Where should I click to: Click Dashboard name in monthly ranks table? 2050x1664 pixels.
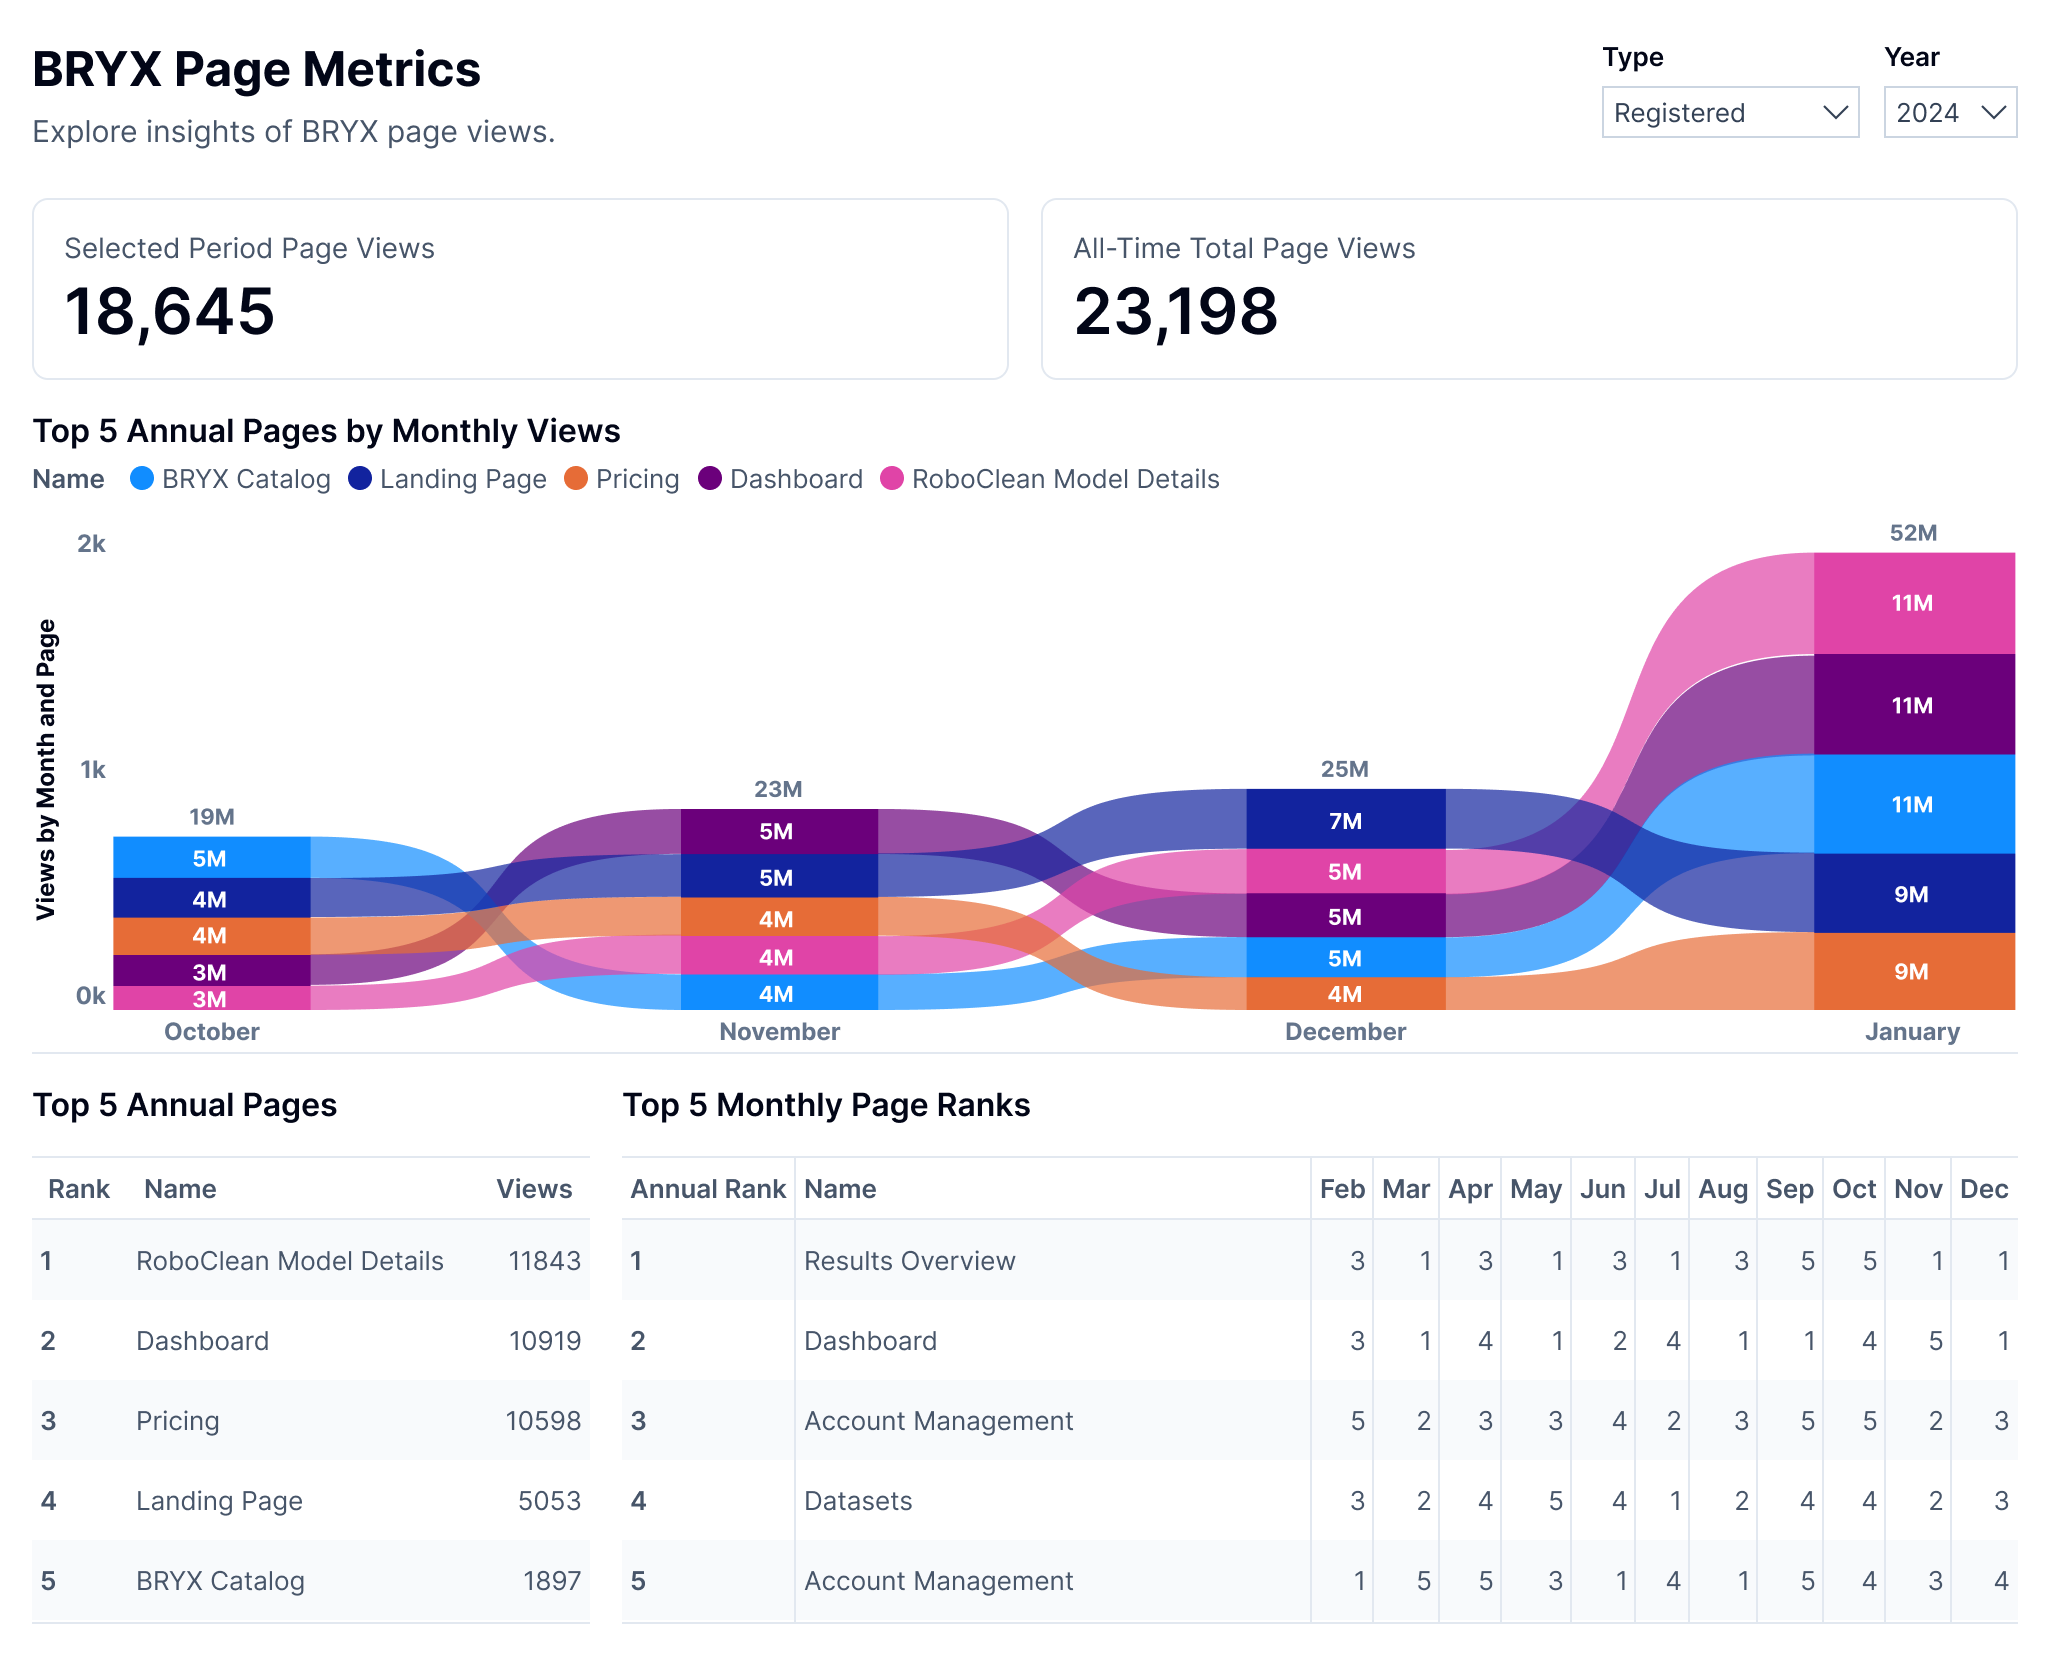[x=870, y=1341]
